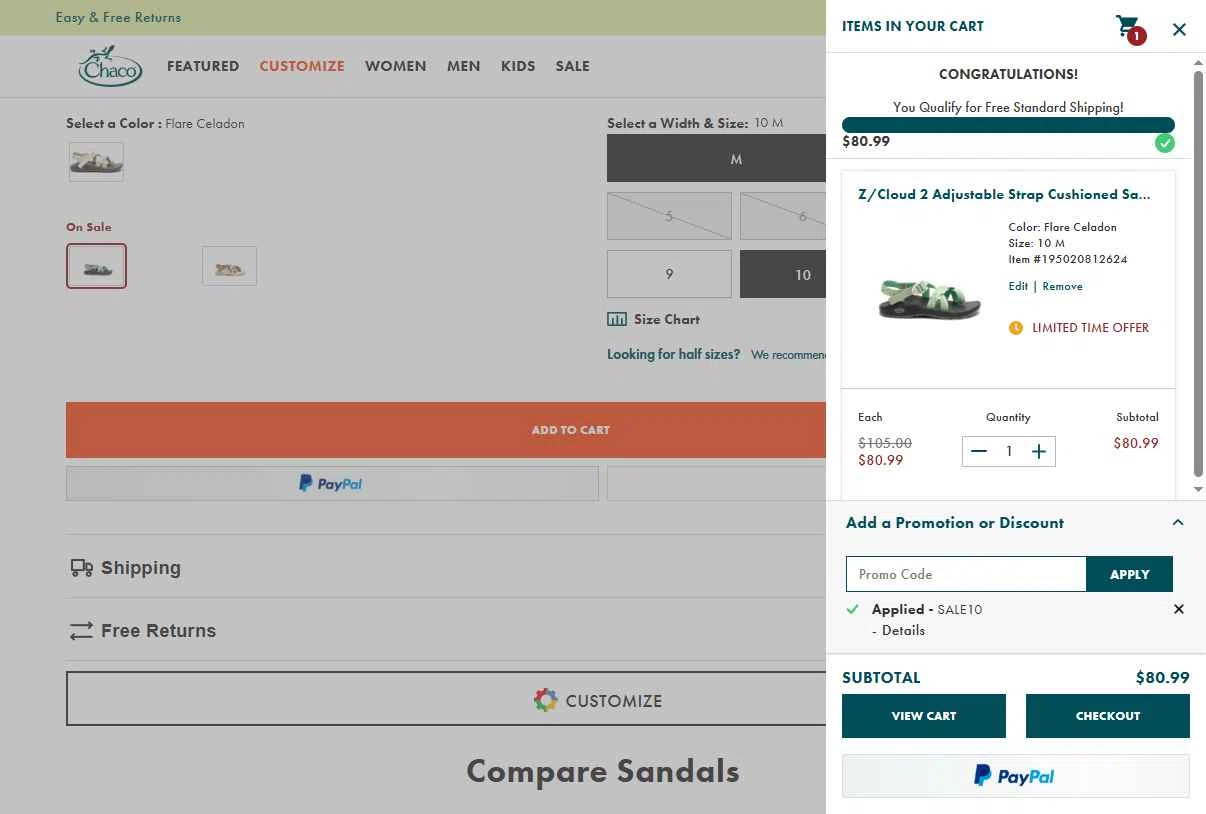1206x814 pixels.
Task: Select size 10
Action: [x=783, y=274]
